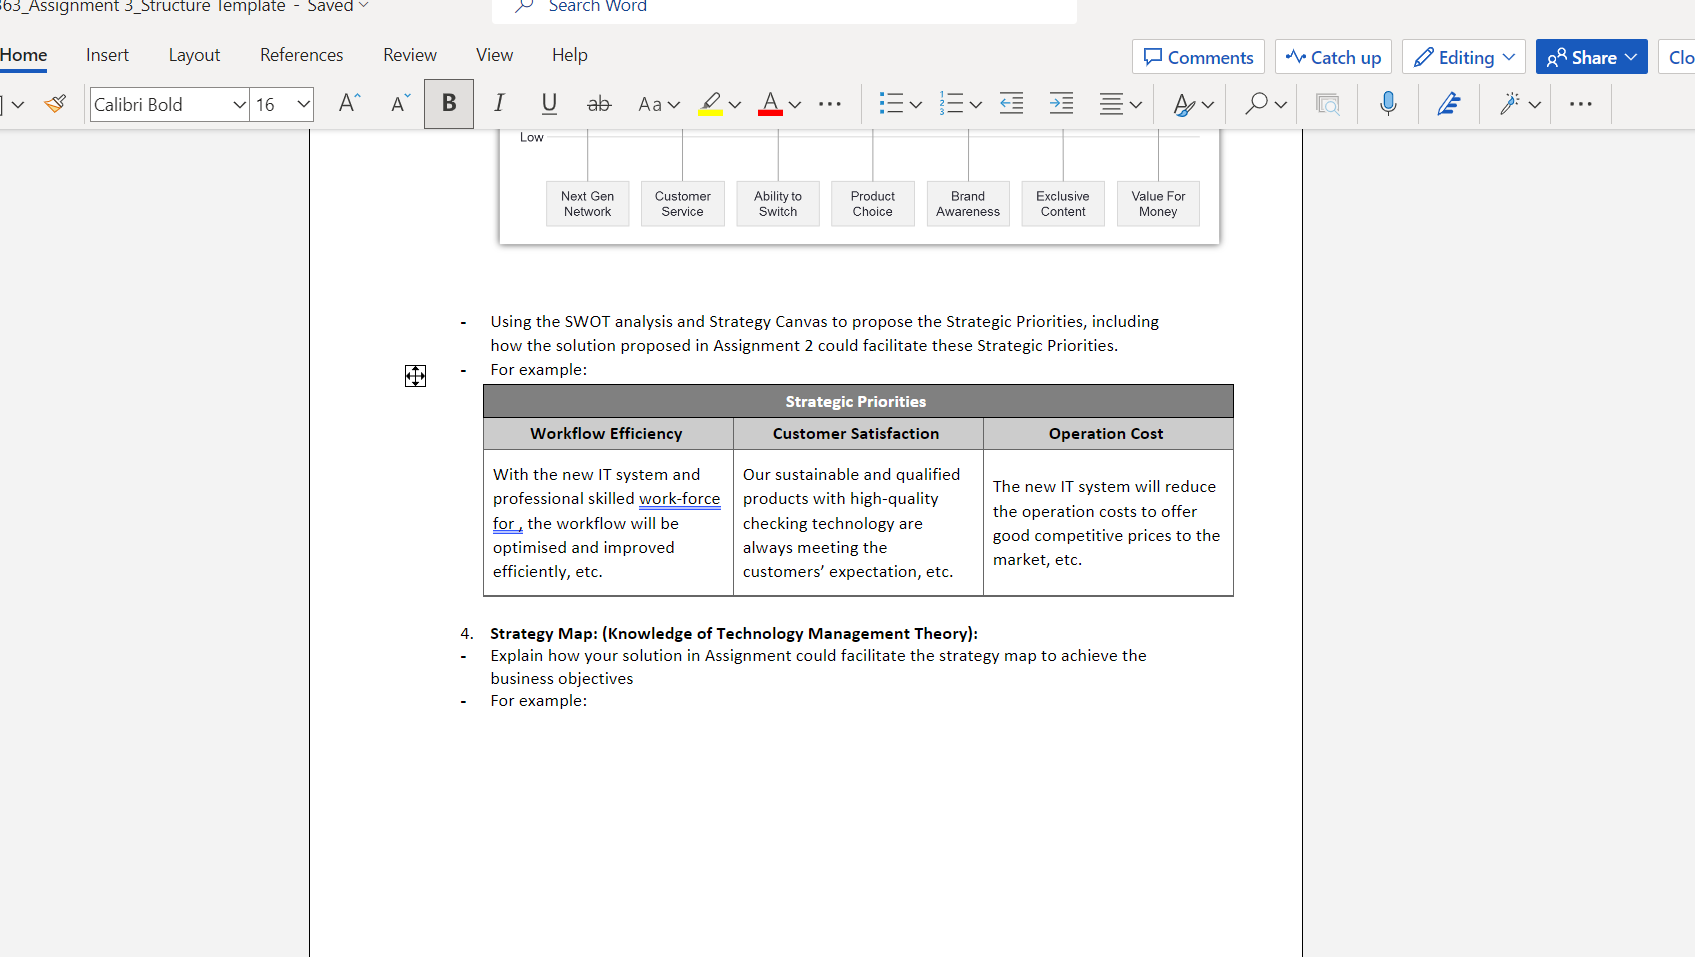This screenshot has height=957, width=1695.
Task: Click the Increase Indent icon
Action: click(1061, 103)
